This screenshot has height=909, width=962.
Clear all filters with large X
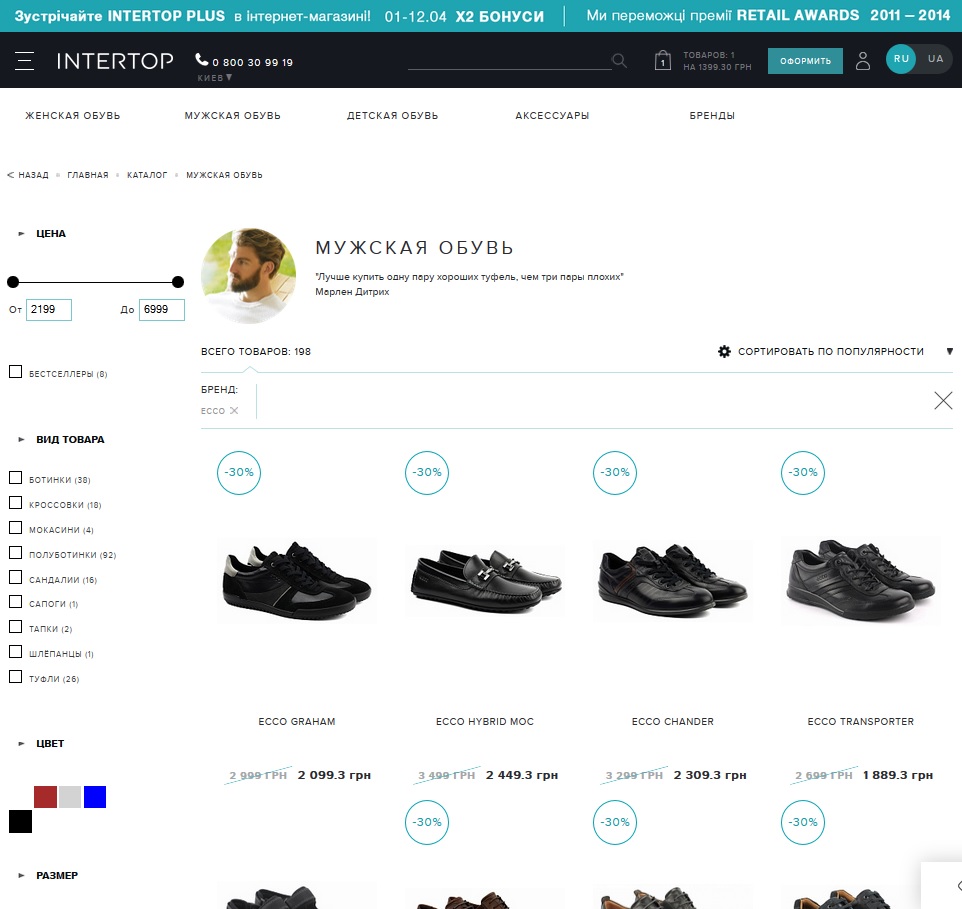tap(943, 401)
